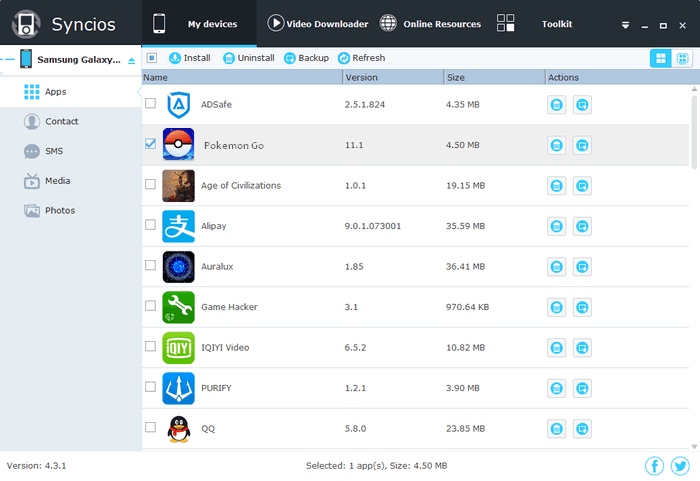Click the scrollbar down arrow

[694, 446]
